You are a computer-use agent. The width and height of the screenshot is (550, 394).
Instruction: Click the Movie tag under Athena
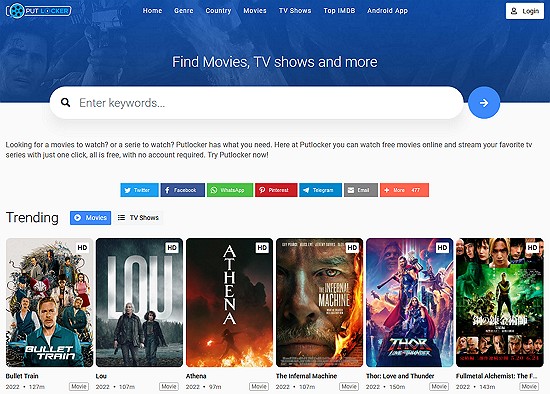tap(259, 386)
